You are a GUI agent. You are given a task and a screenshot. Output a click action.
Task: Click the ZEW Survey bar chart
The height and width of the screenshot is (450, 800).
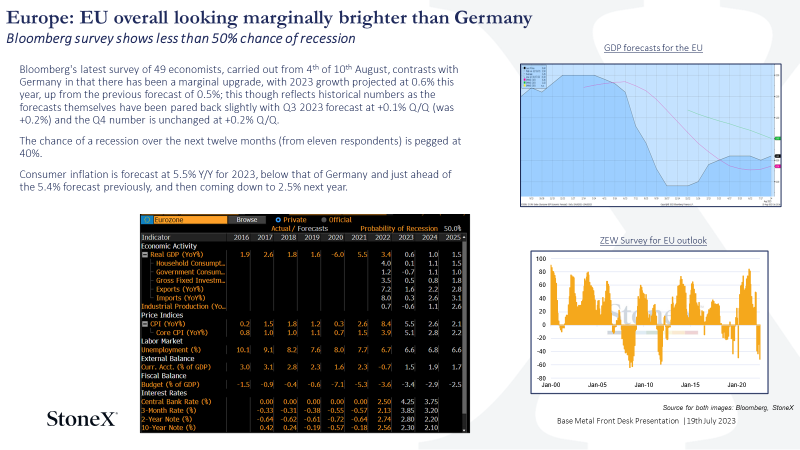649,322
